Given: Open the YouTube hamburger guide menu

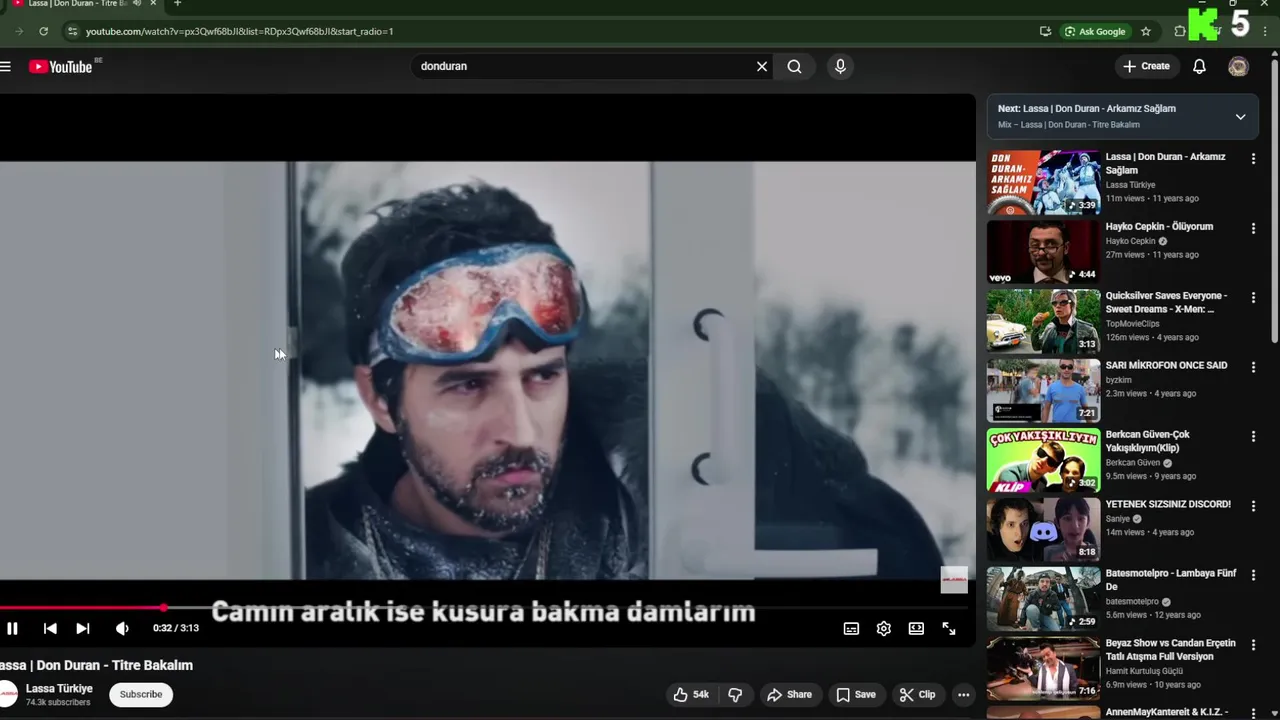Looking at the screenshot, I should [x=5, y=66].
